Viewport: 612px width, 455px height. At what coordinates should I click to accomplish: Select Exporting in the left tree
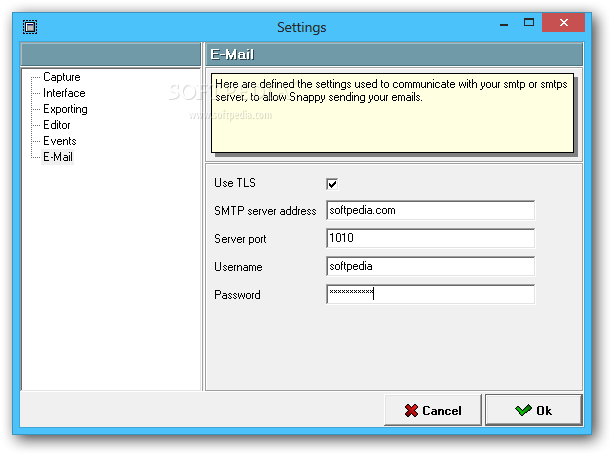point(65,109)
